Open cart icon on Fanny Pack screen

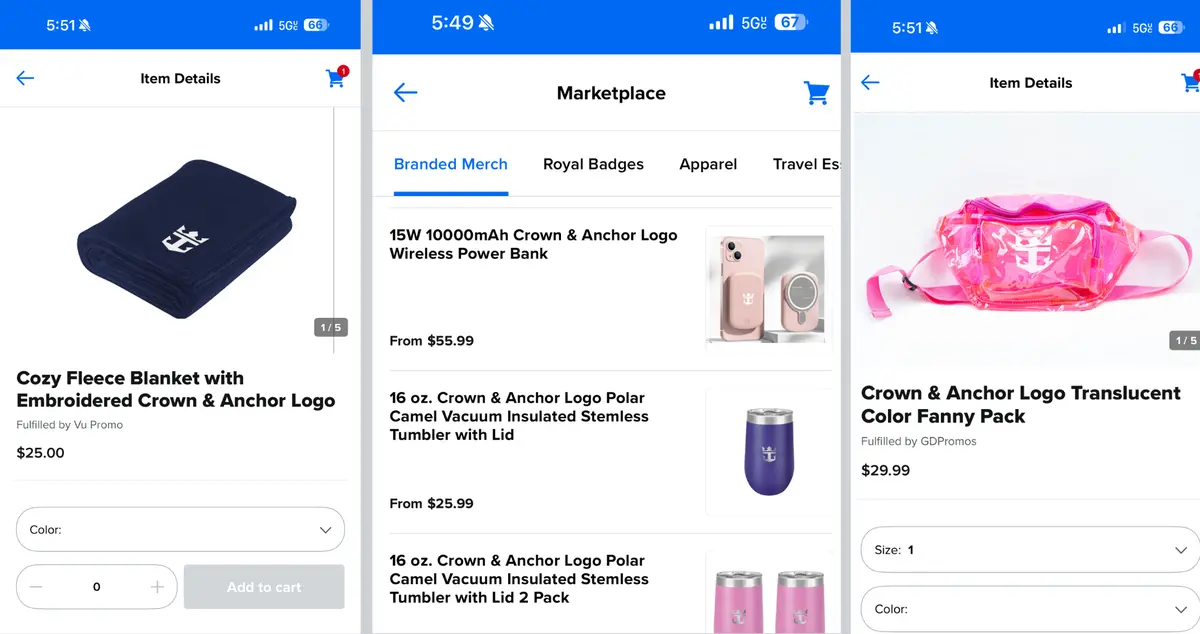1190,82
